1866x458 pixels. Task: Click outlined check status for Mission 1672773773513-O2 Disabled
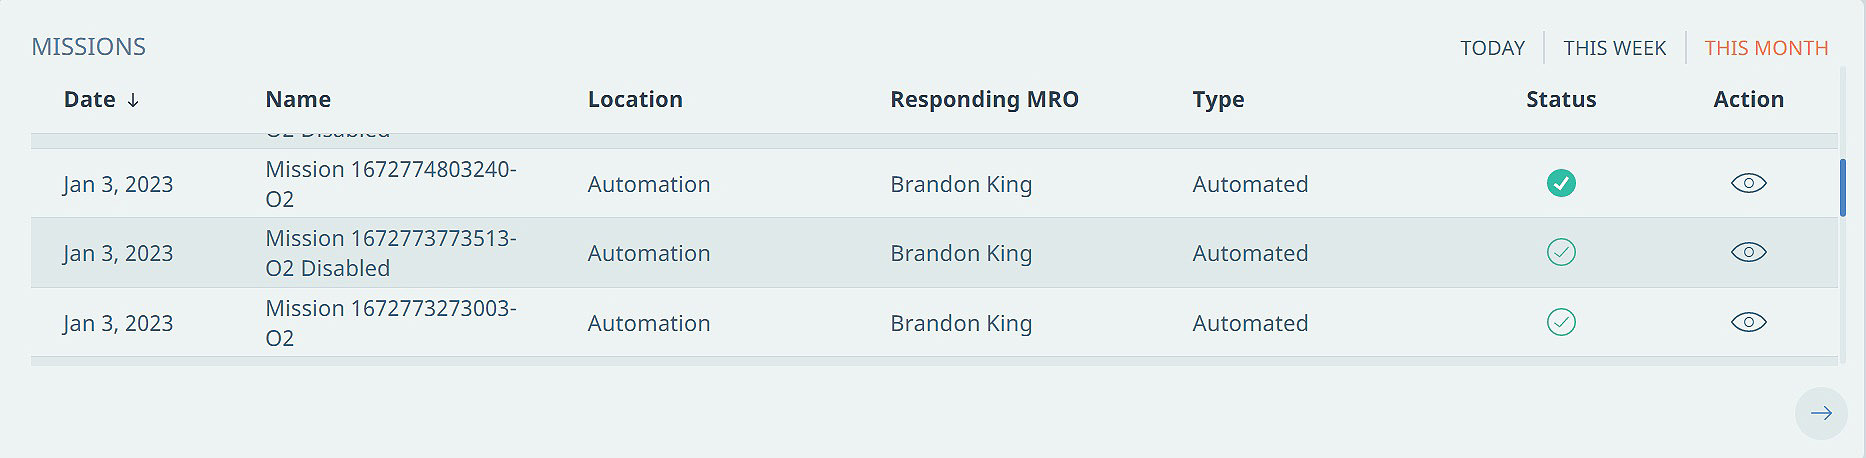1561,252
